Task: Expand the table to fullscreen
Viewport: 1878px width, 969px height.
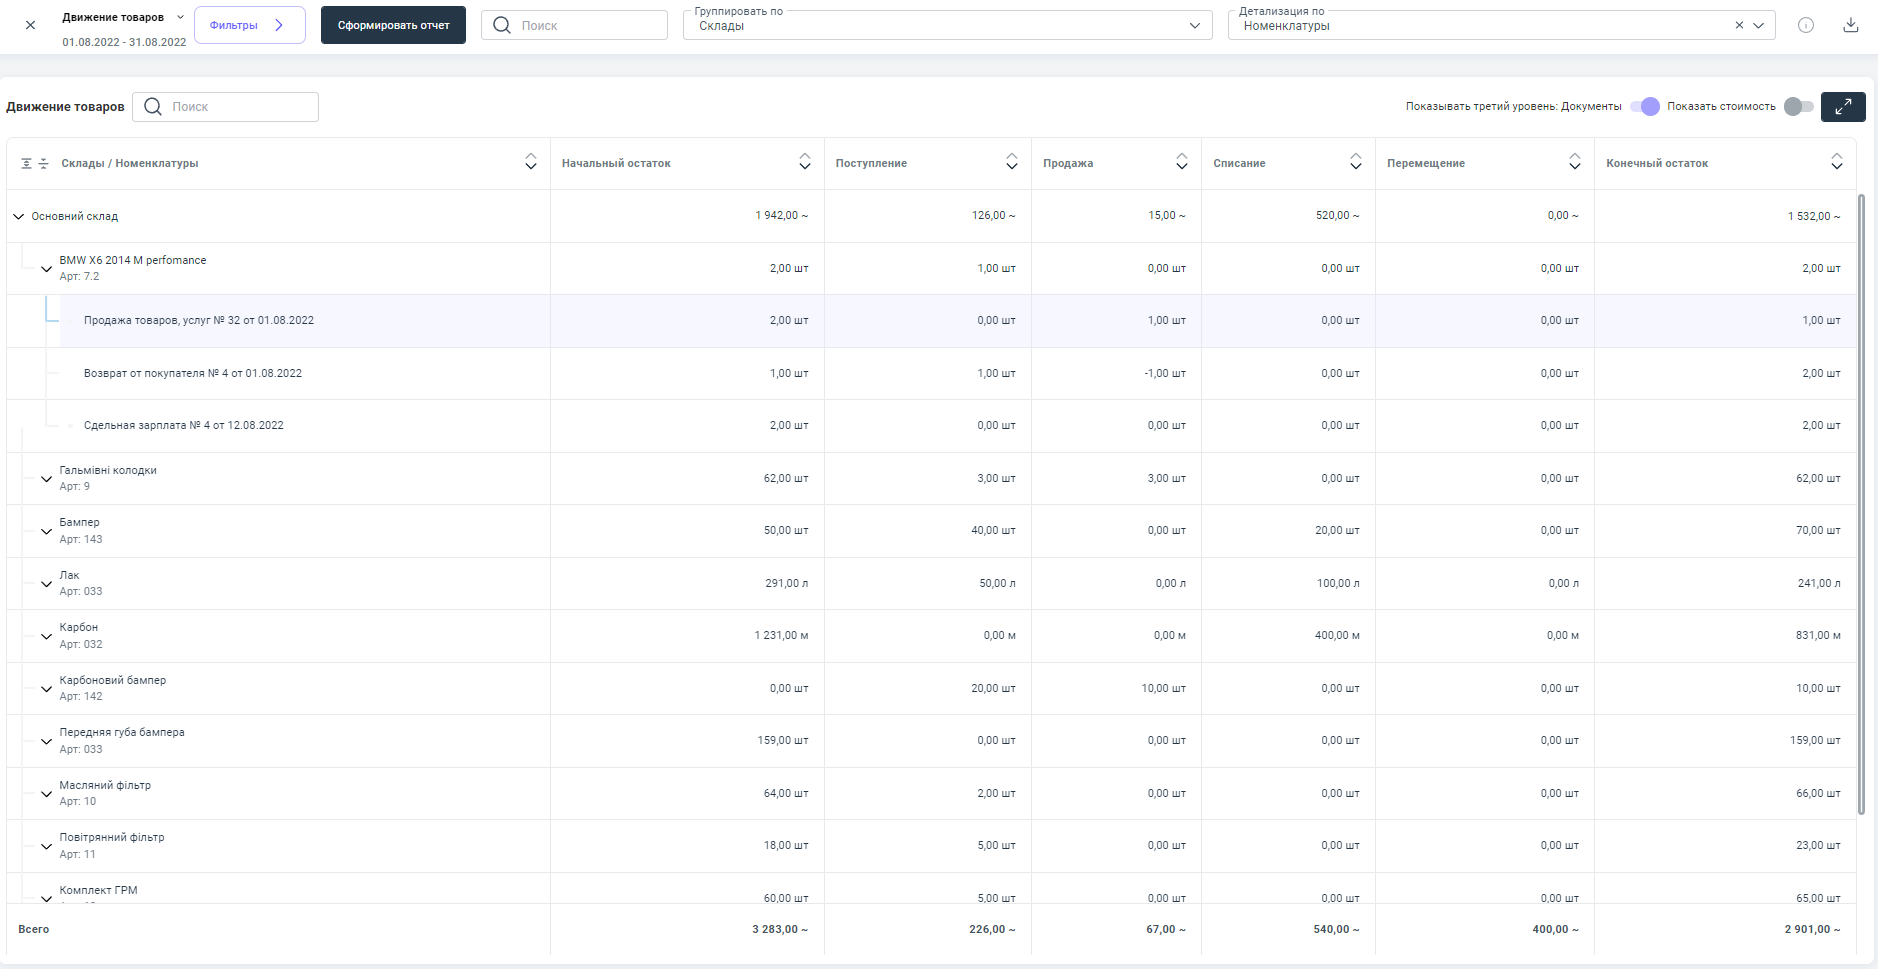Action: [x=1842, y=107]
